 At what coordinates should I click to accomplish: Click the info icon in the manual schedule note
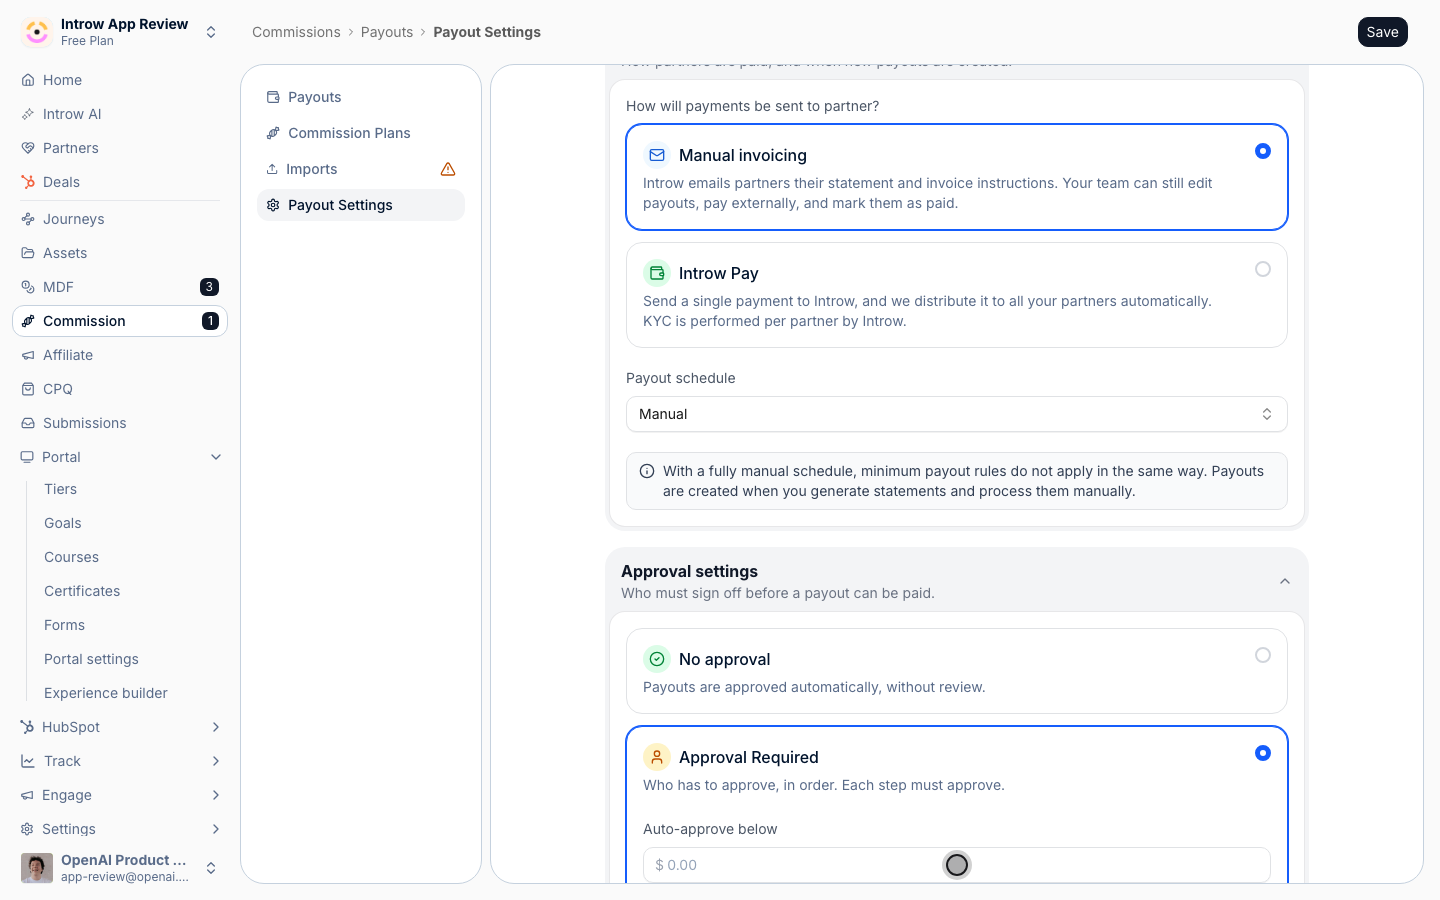(x=647, y=471)
